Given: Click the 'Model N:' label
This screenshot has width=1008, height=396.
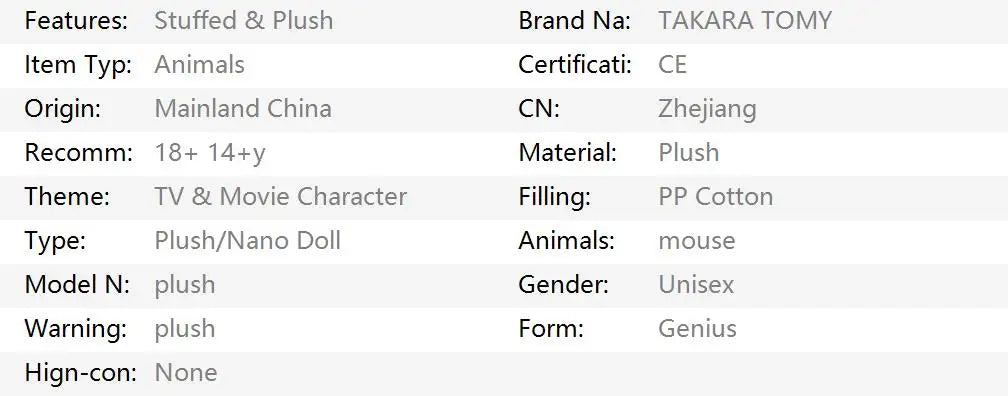Looking at the screenshot, I should point(77,285).
